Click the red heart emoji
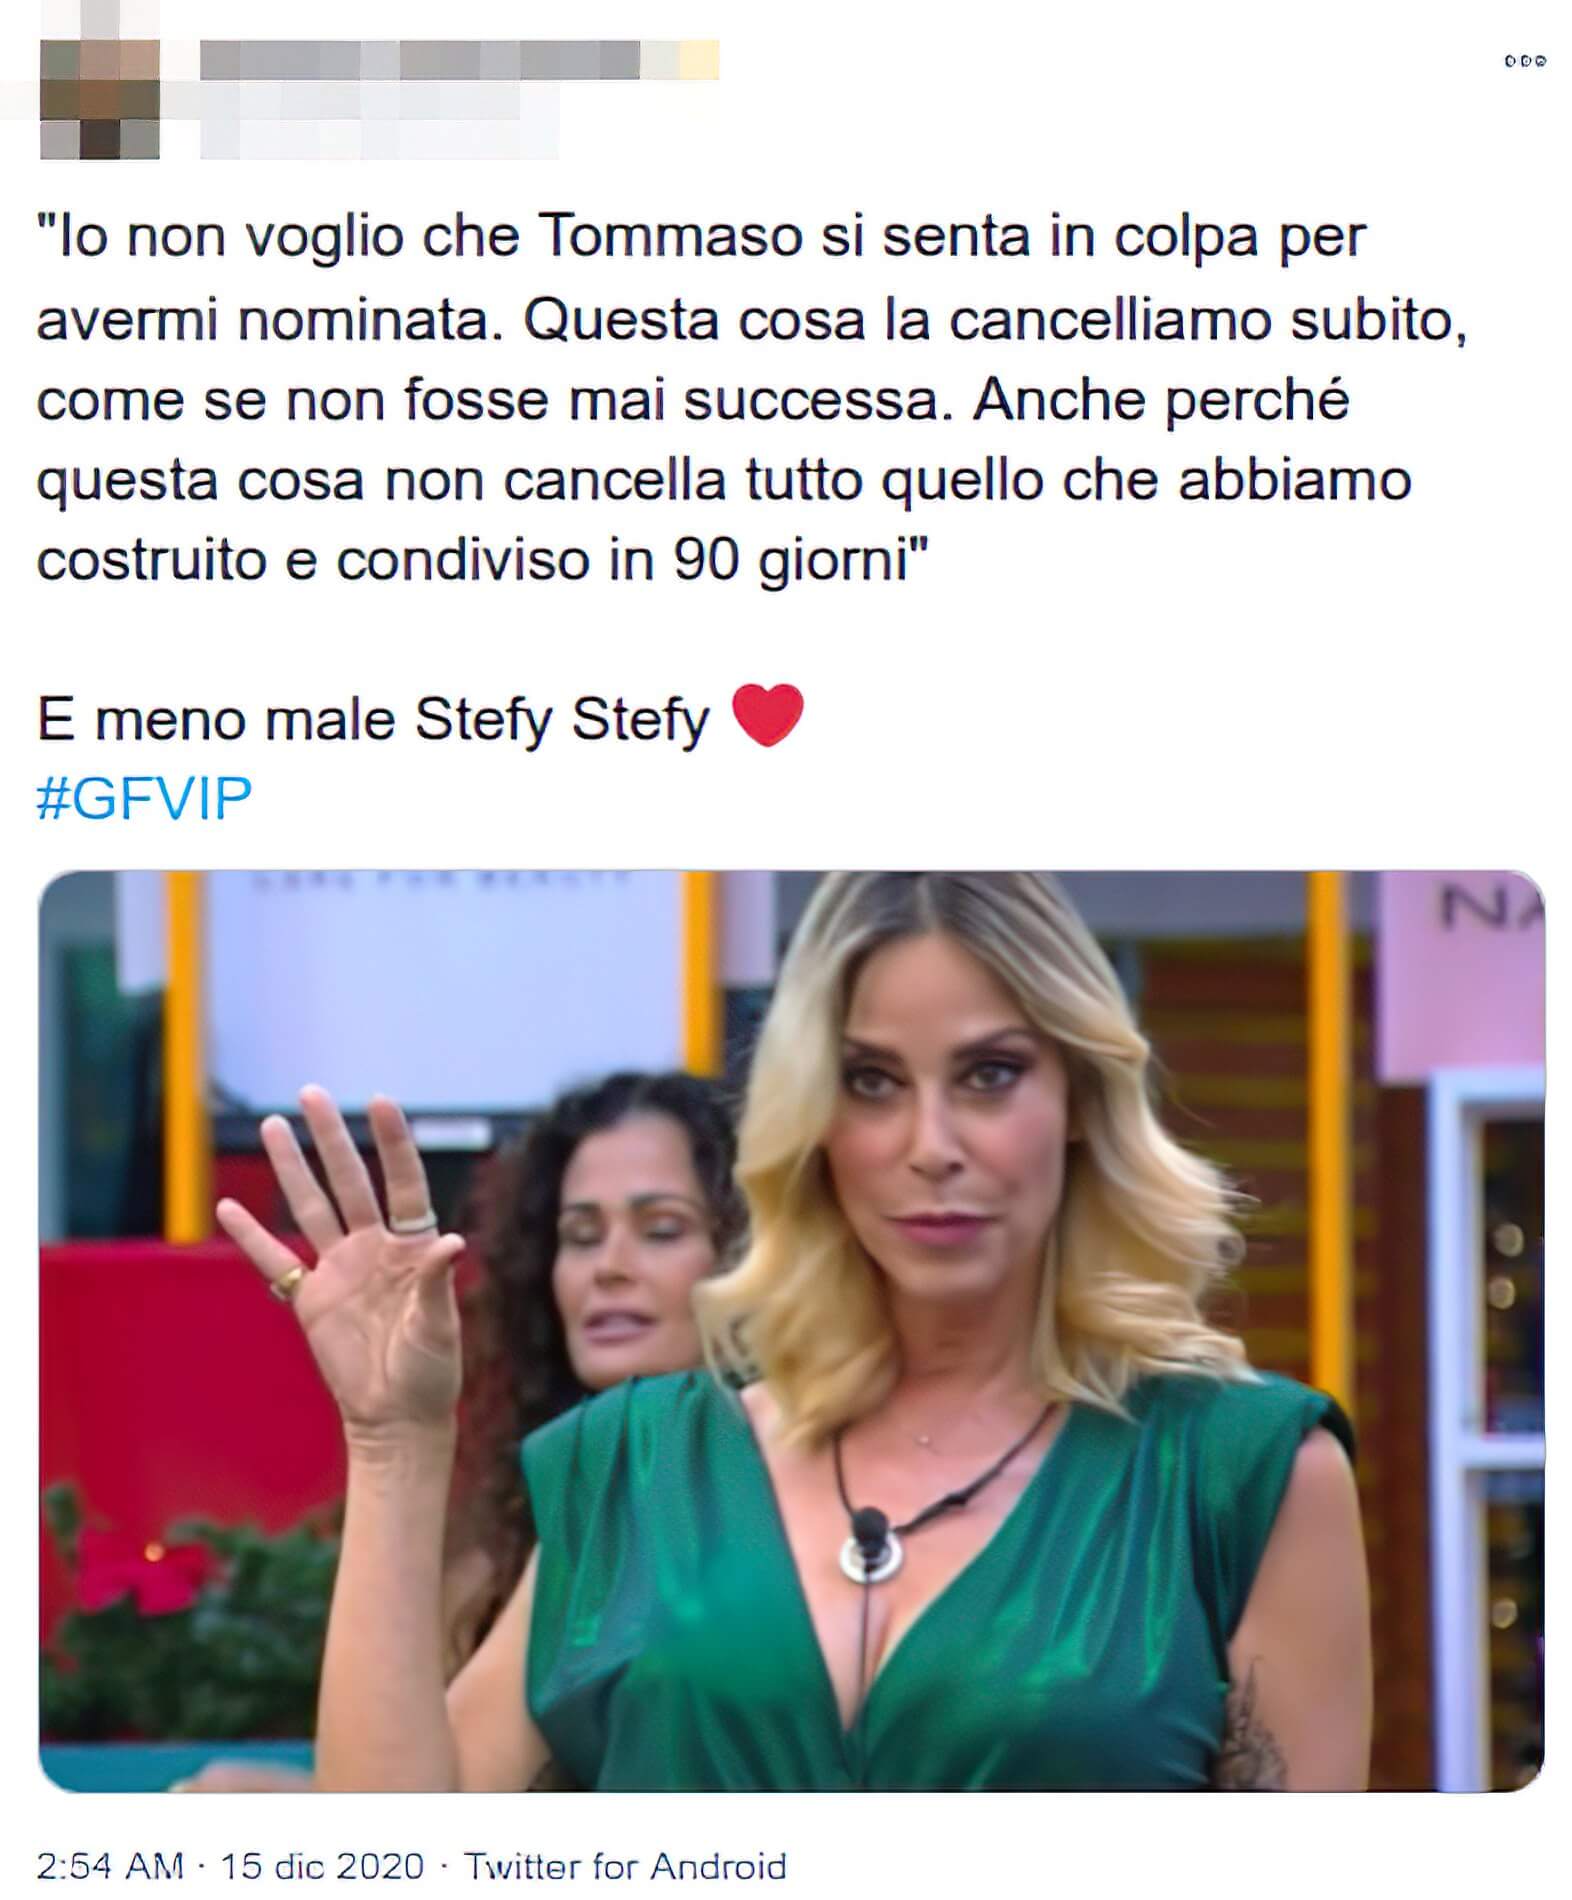The height and width of the screenshot is (1900, 1572). (767, 716)
